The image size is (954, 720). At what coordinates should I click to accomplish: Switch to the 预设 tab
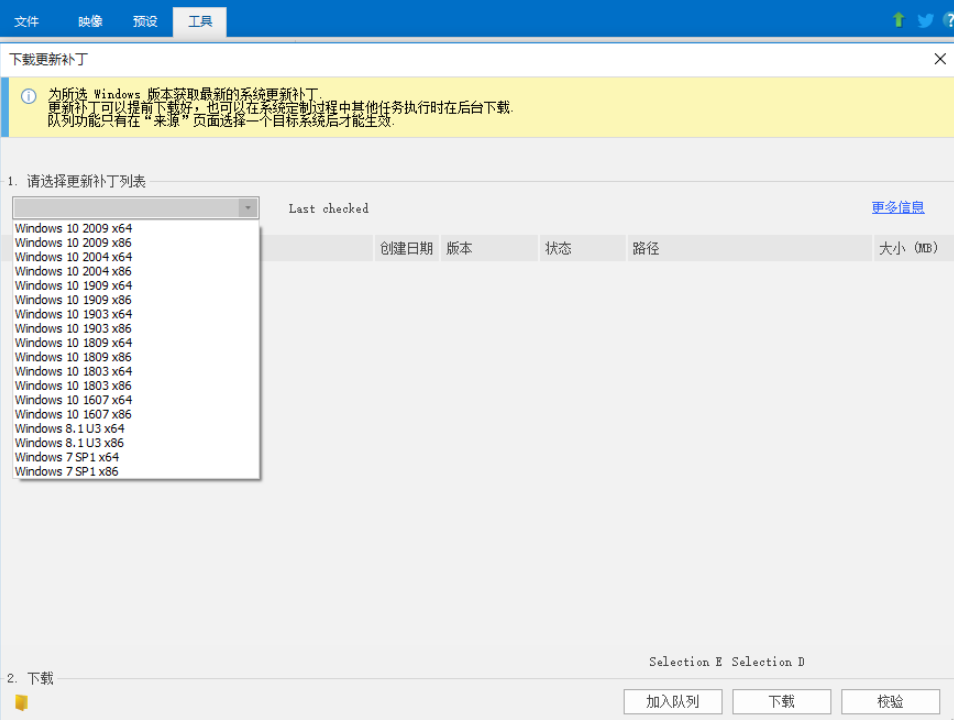tap(145, 22)
